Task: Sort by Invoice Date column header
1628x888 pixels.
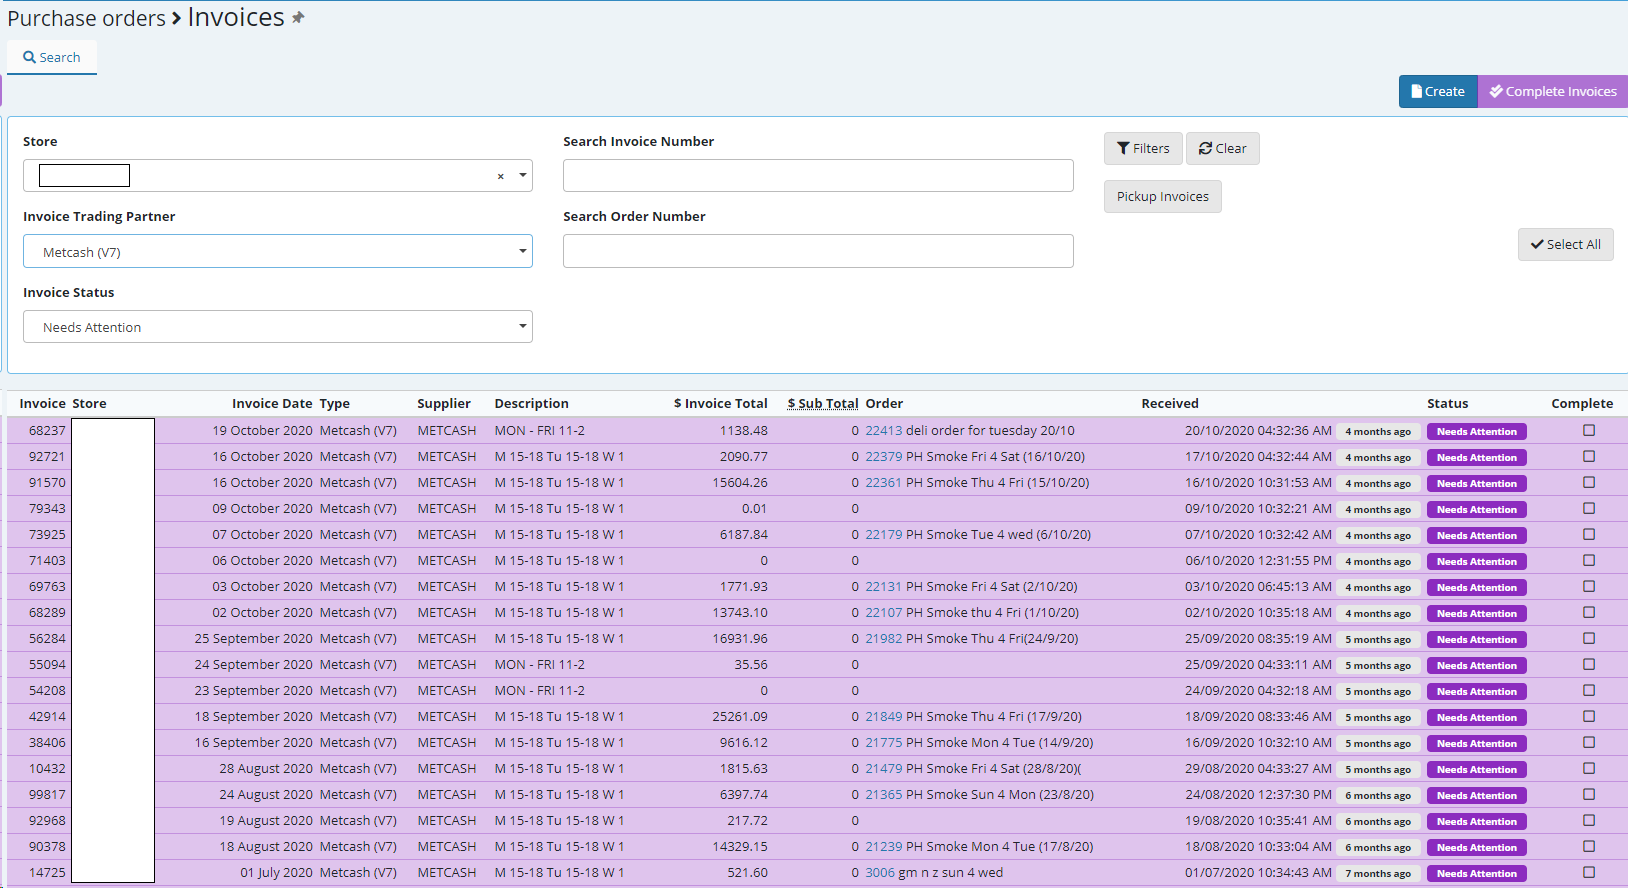Action: click(x=272, y=404)
